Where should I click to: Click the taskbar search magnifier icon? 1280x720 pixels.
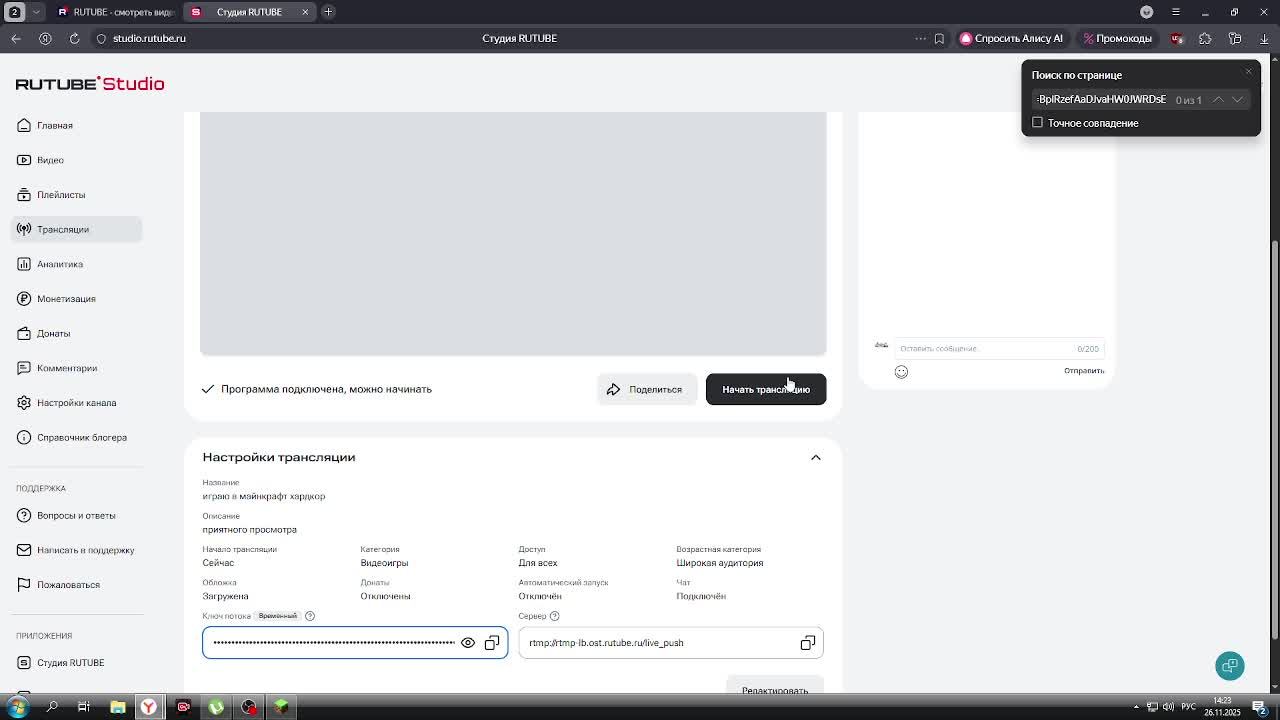tap(52, 707)
